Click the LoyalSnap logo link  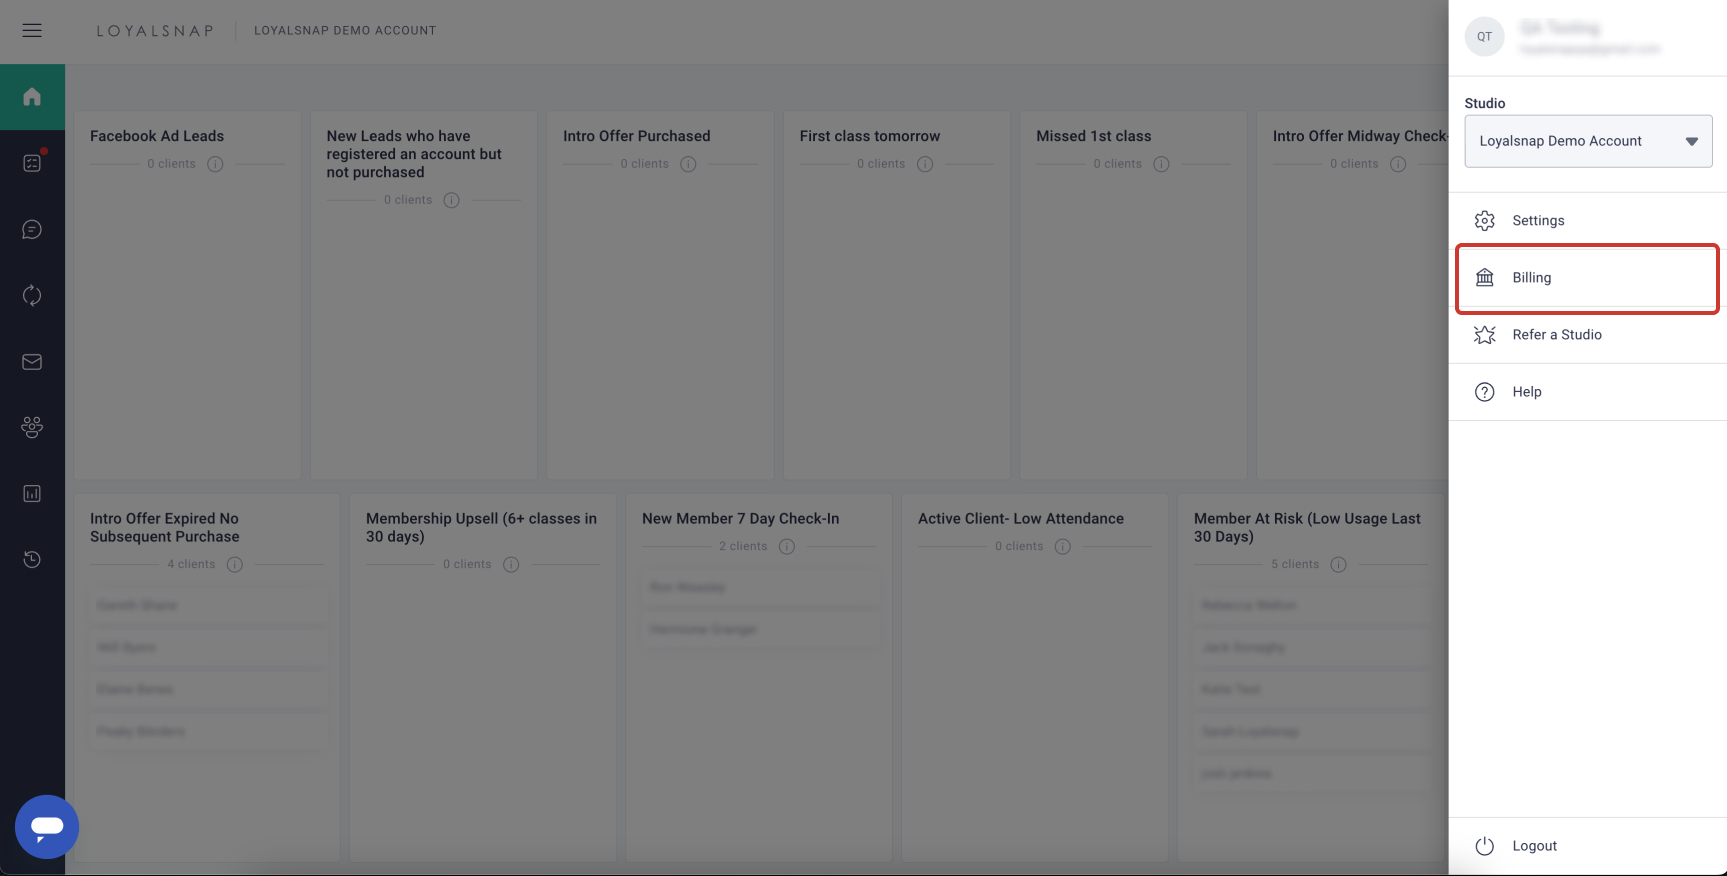click(x=155, y=31)
